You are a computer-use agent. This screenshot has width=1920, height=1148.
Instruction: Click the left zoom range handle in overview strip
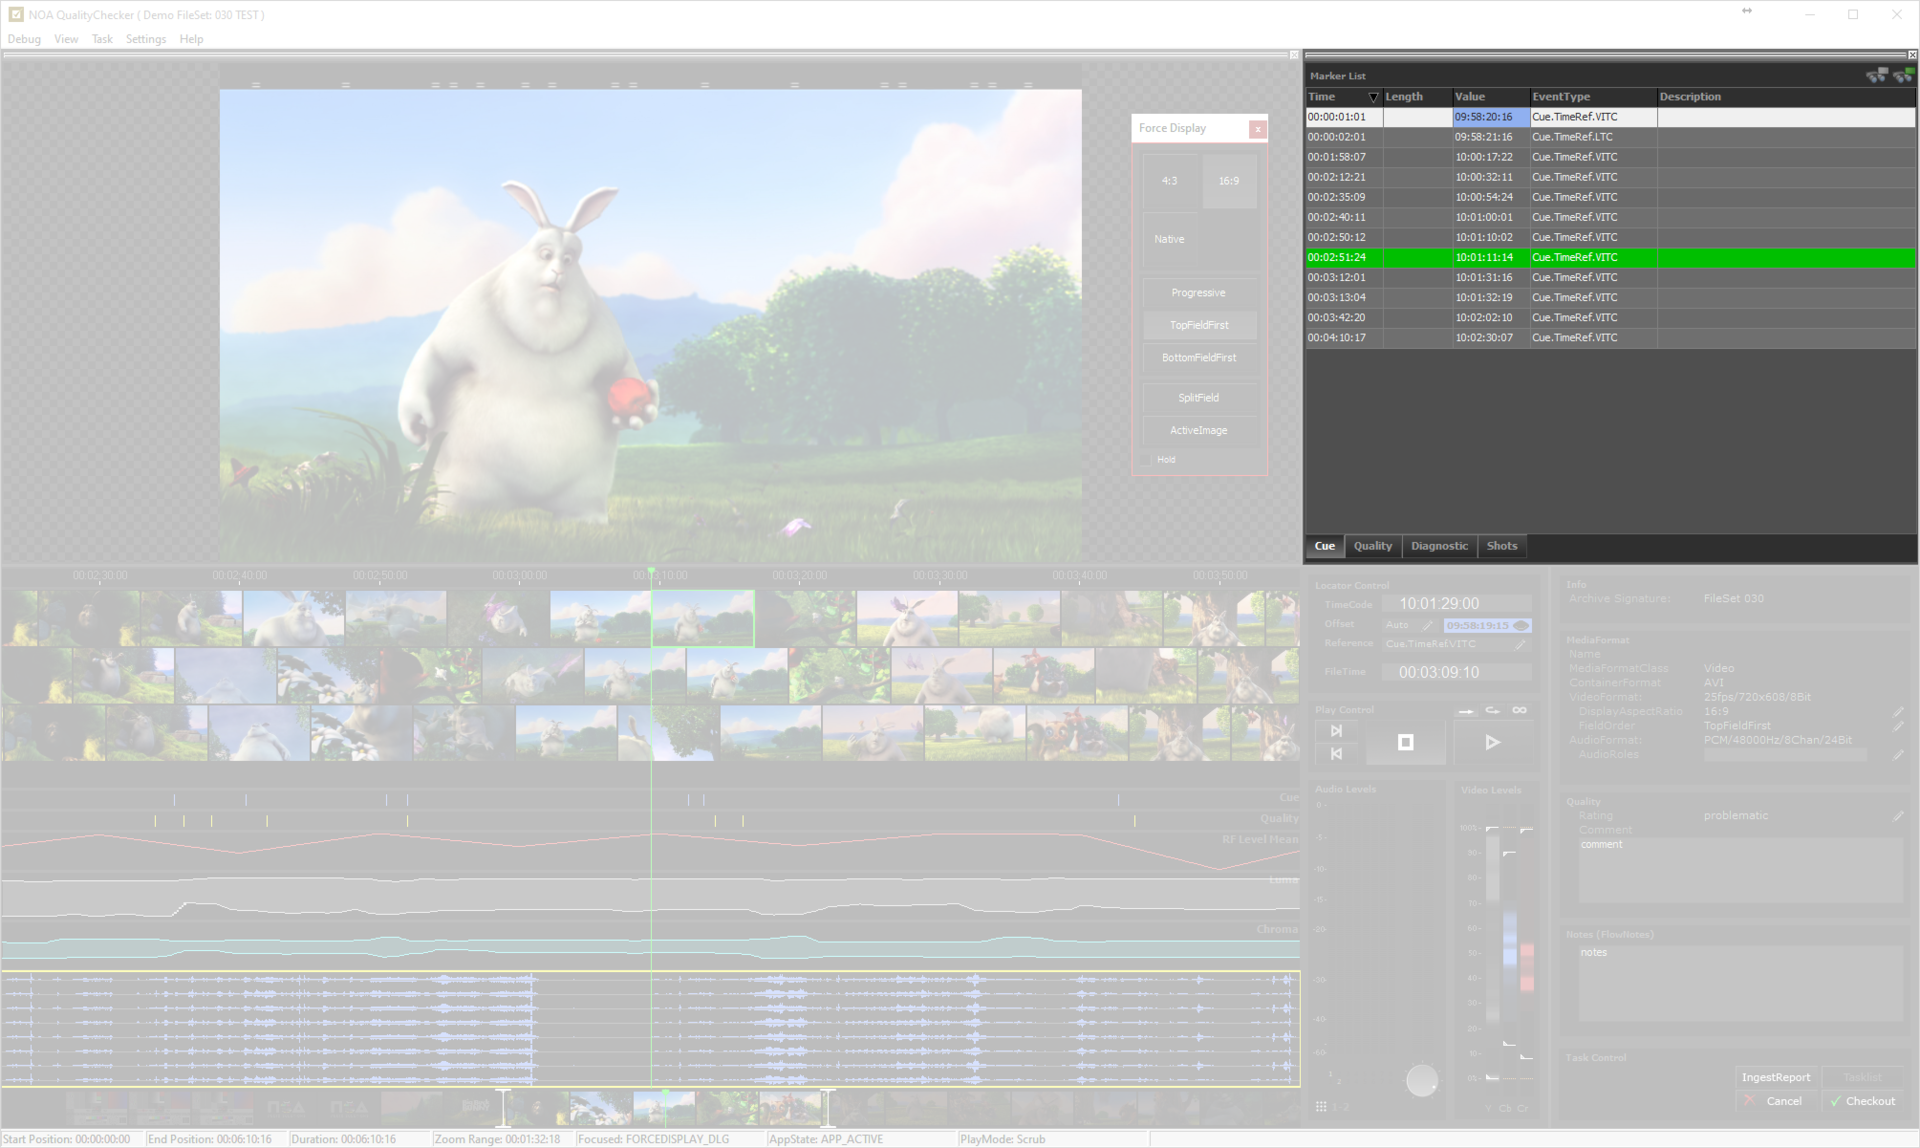(502, 1108)
